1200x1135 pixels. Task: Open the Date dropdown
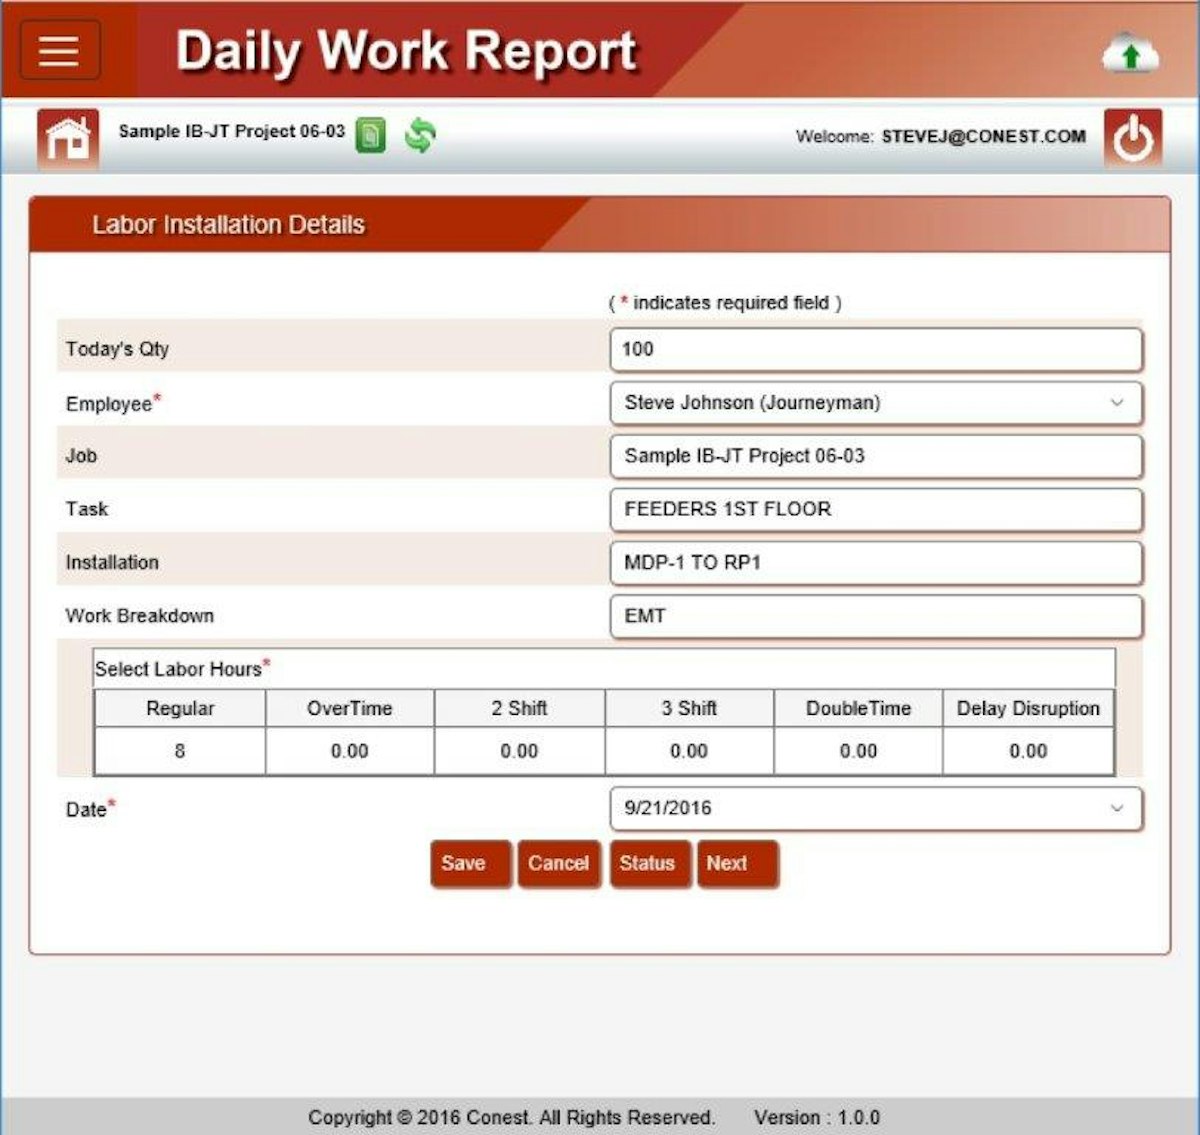coord(1117,809)
